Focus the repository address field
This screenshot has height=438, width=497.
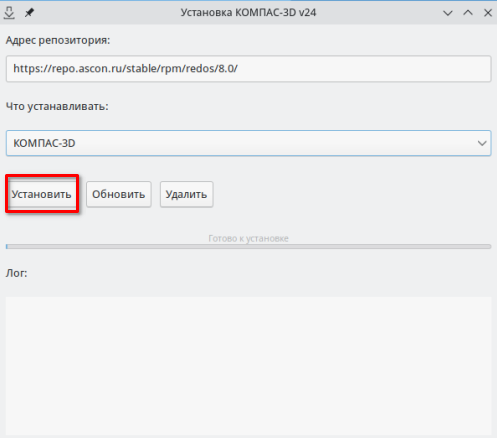pyautogui.click(x=248, y=69)
